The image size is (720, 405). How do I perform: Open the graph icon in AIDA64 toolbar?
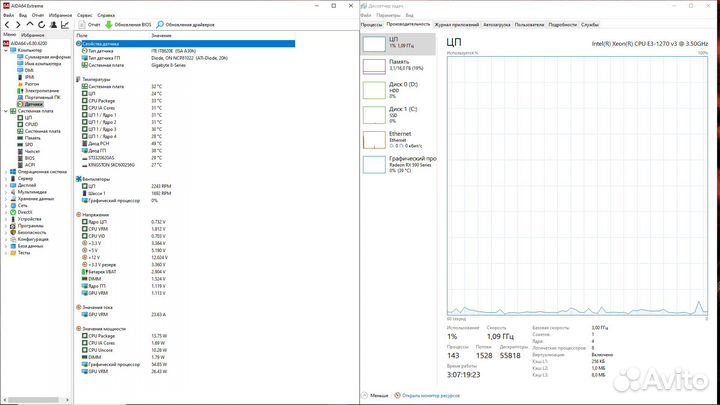click(65, 25)
